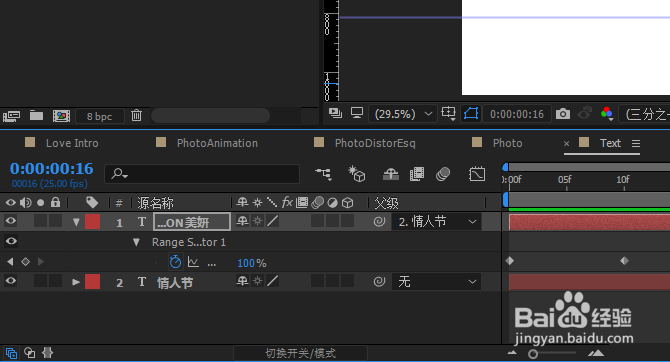This screenshot has width=670, height=362.
Task: Hide layer 1 ...ON美妍 with eye icon
Action: tap(11, 221)
